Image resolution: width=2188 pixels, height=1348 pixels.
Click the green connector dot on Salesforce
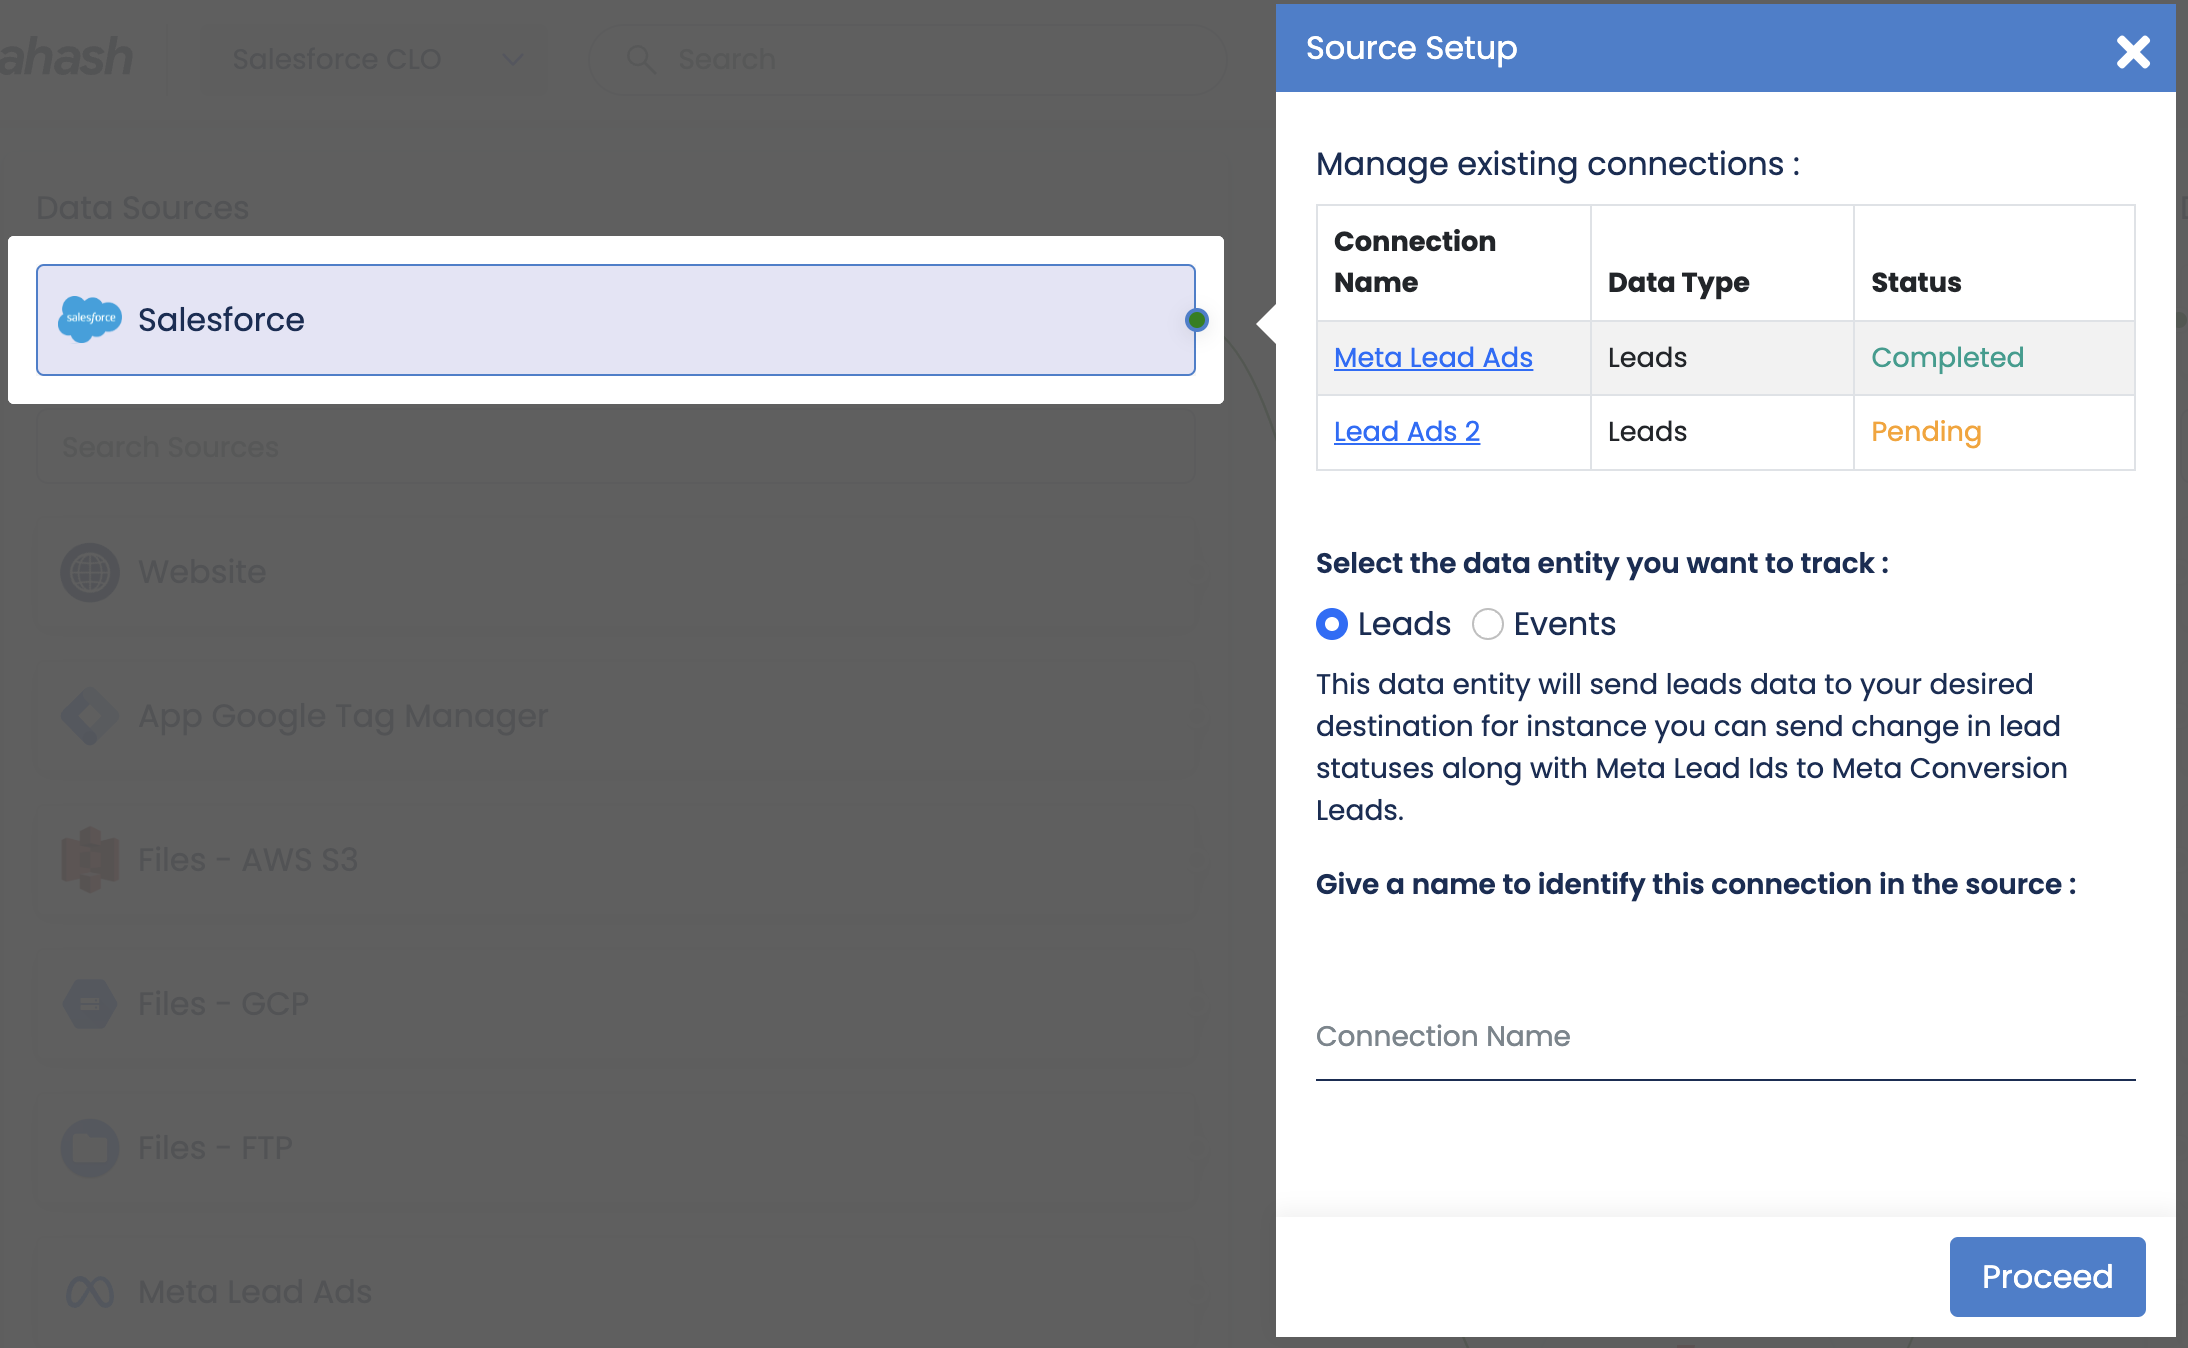tap(1196, 320)
